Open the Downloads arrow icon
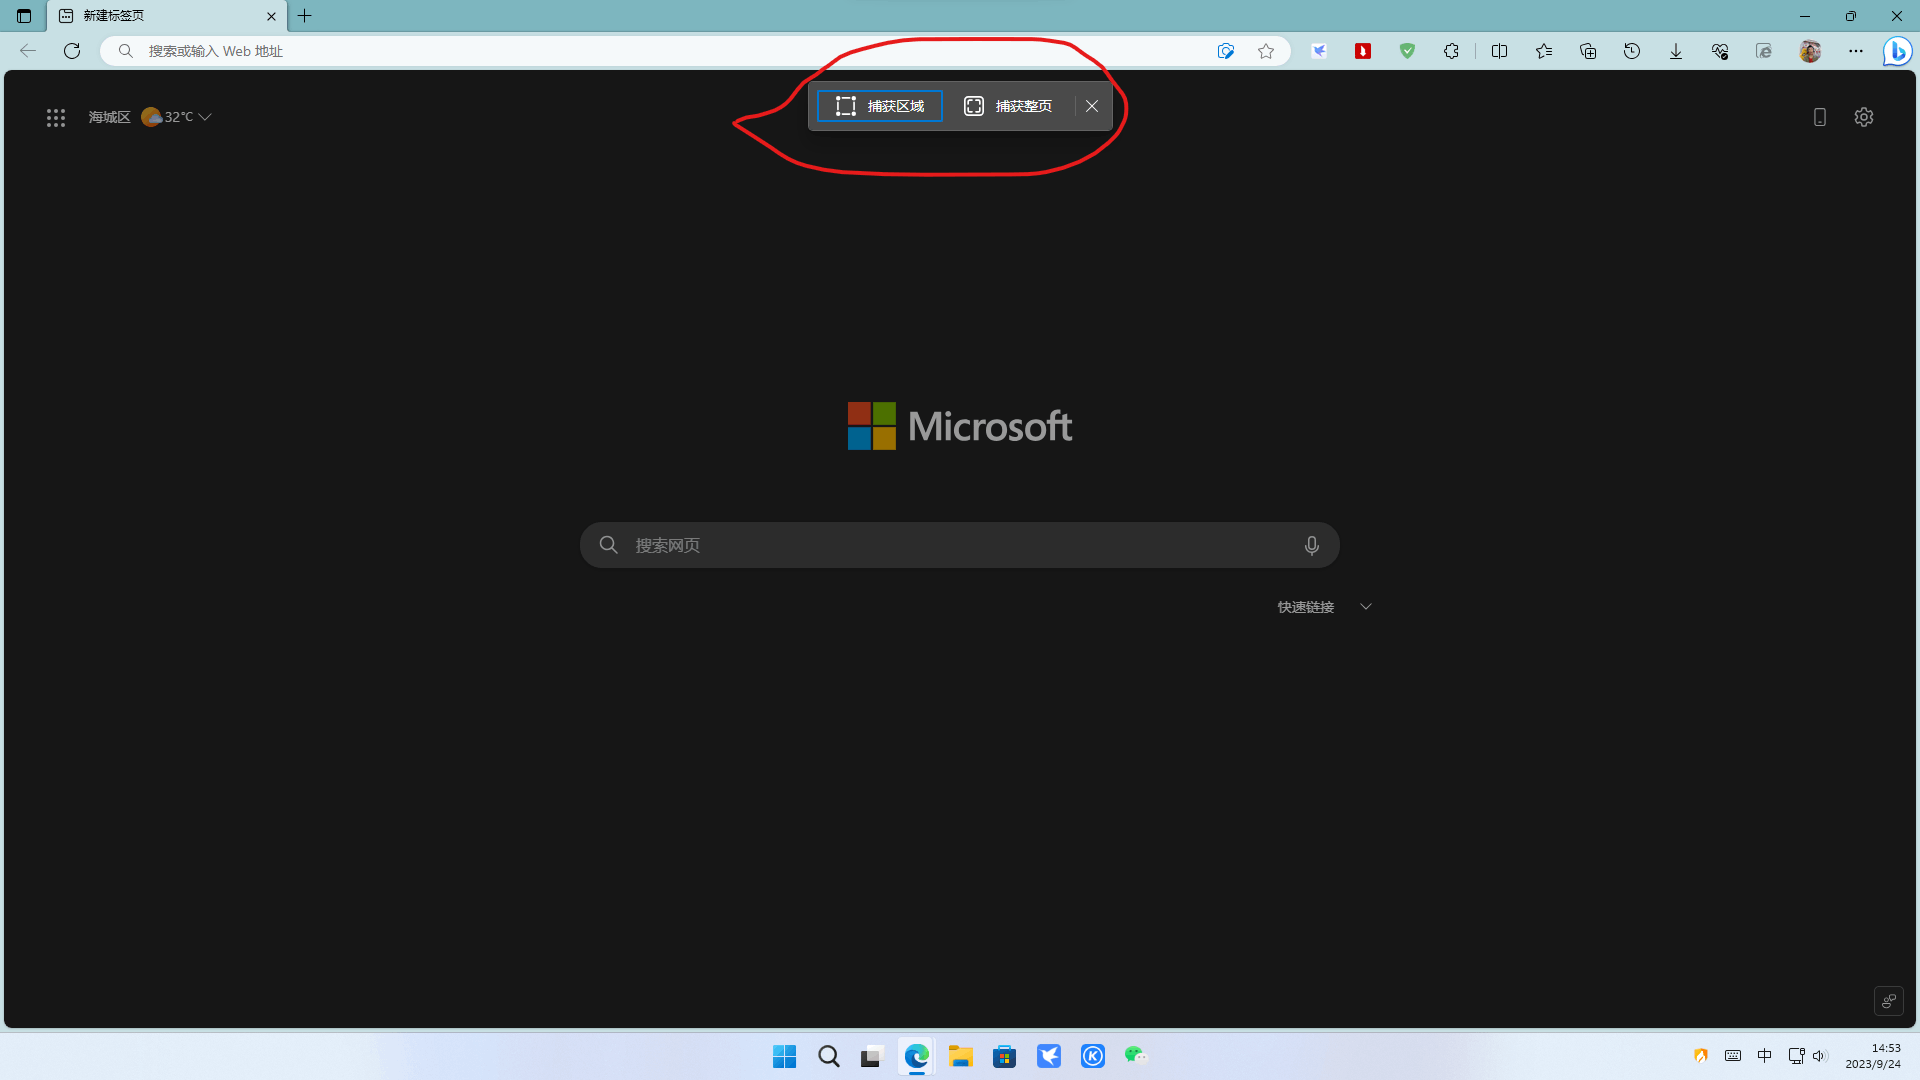The image size is (1920, 1080). [x=1676, y=51]
